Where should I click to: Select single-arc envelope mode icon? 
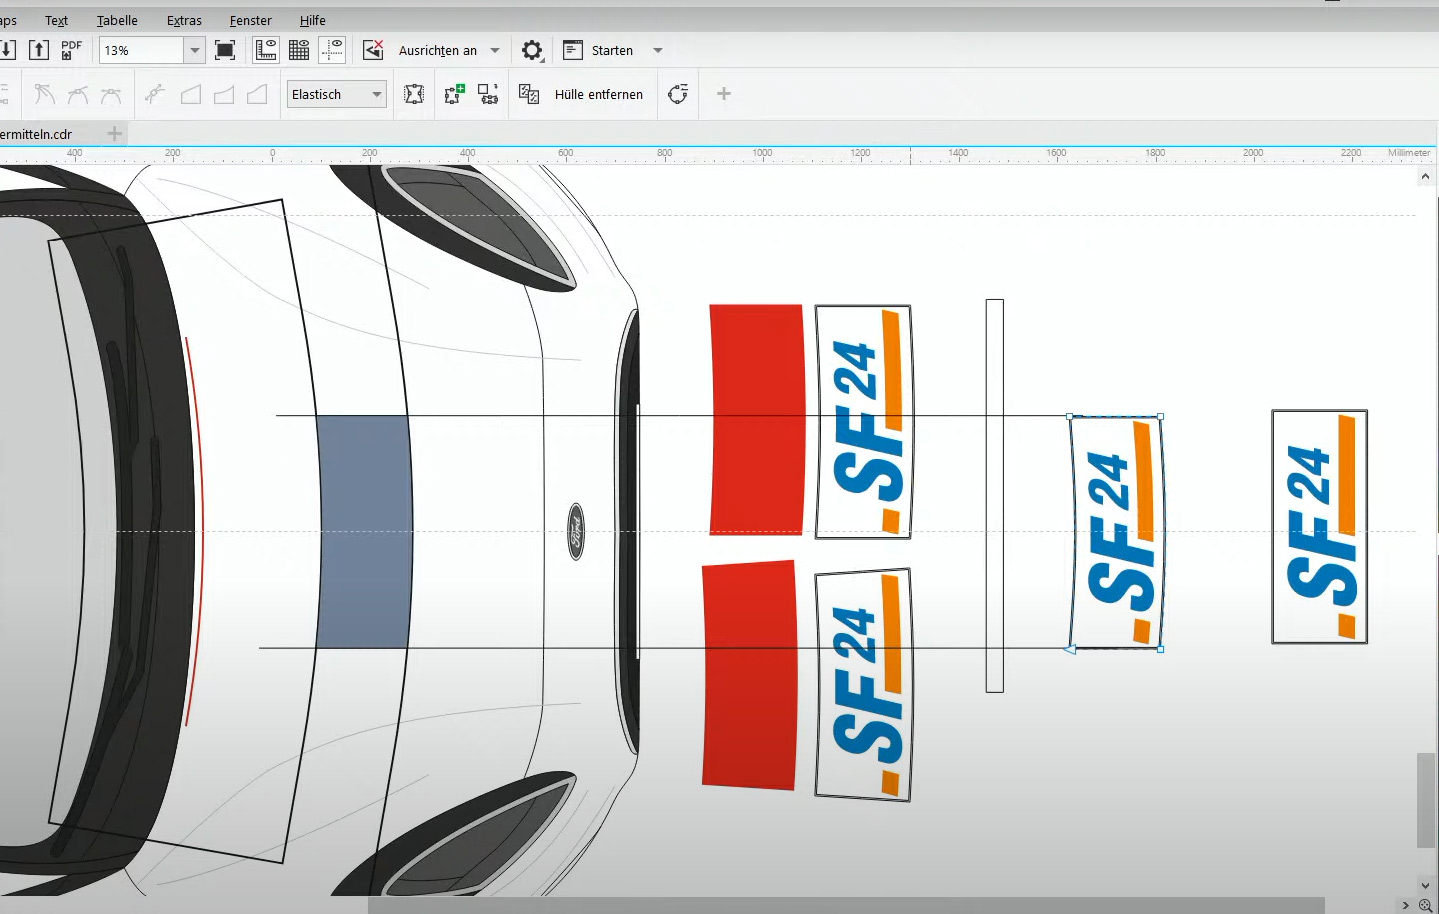pos(224,94)
